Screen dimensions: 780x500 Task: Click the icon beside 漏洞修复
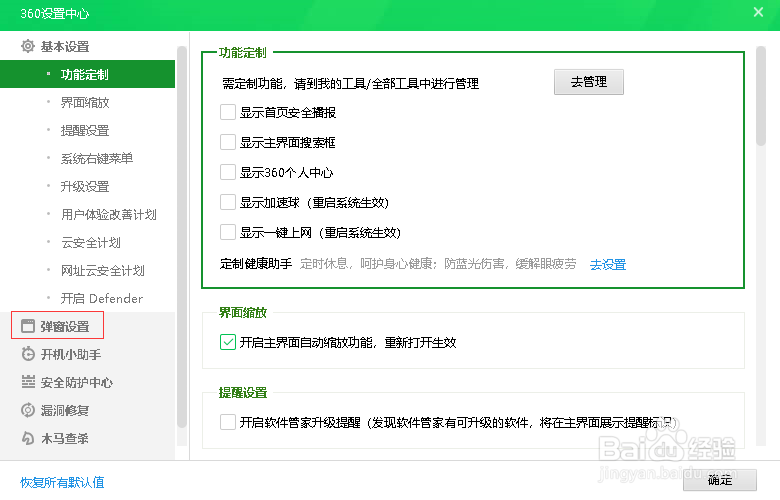click(28, 410)
